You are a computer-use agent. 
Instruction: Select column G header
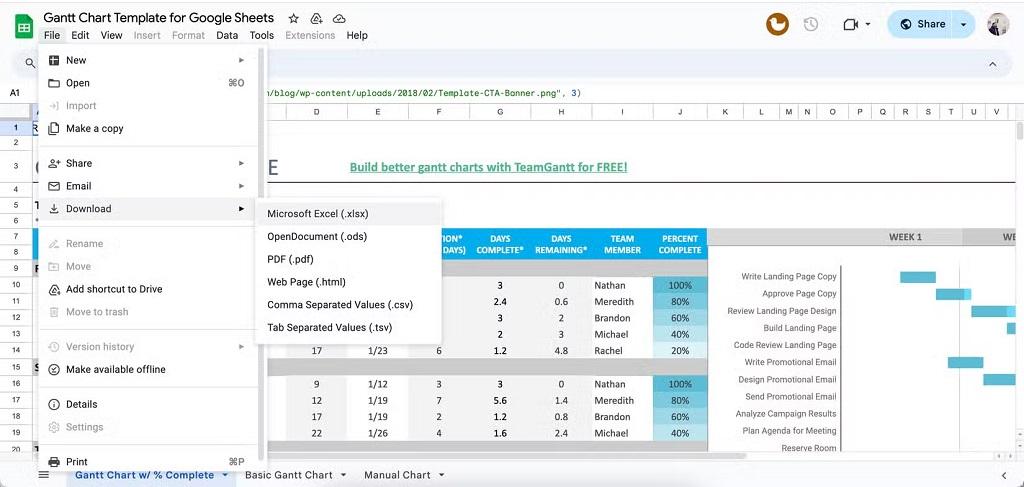[x=500, y=112]
